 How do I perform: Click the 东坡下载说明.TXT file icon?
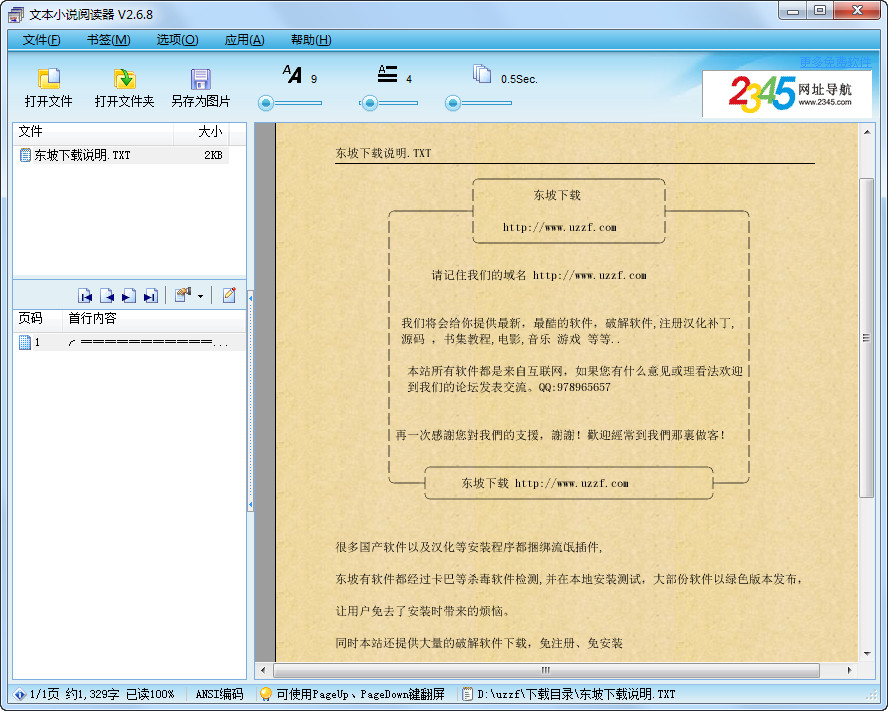(25, 155)
